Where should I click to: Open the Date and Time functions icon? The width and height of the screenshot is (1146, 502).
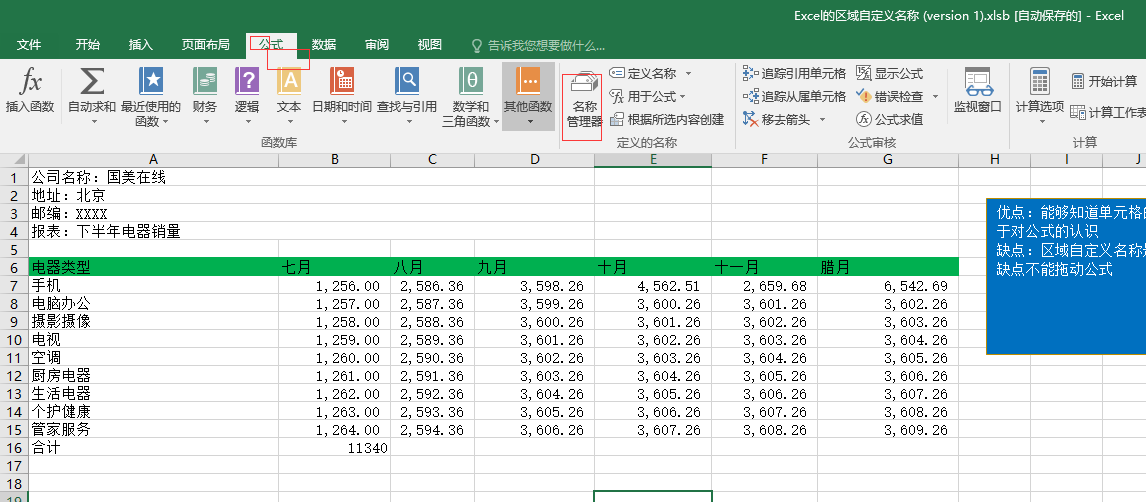coord(341,81)
